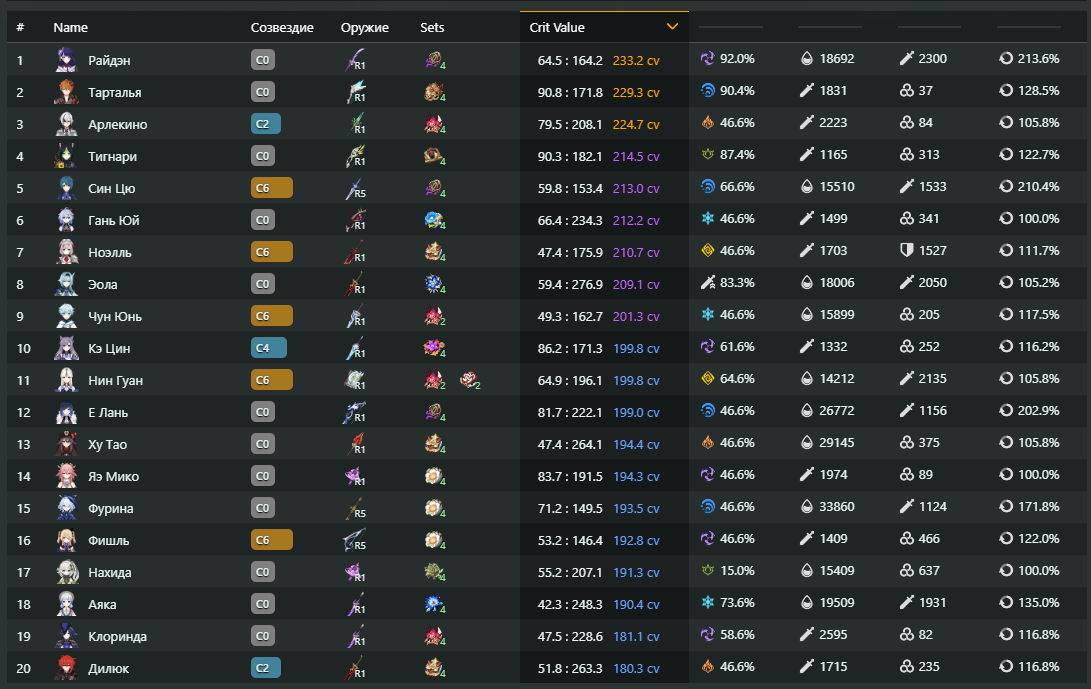
Task: Click Нахида's artifact set icon
Action: 435,572
